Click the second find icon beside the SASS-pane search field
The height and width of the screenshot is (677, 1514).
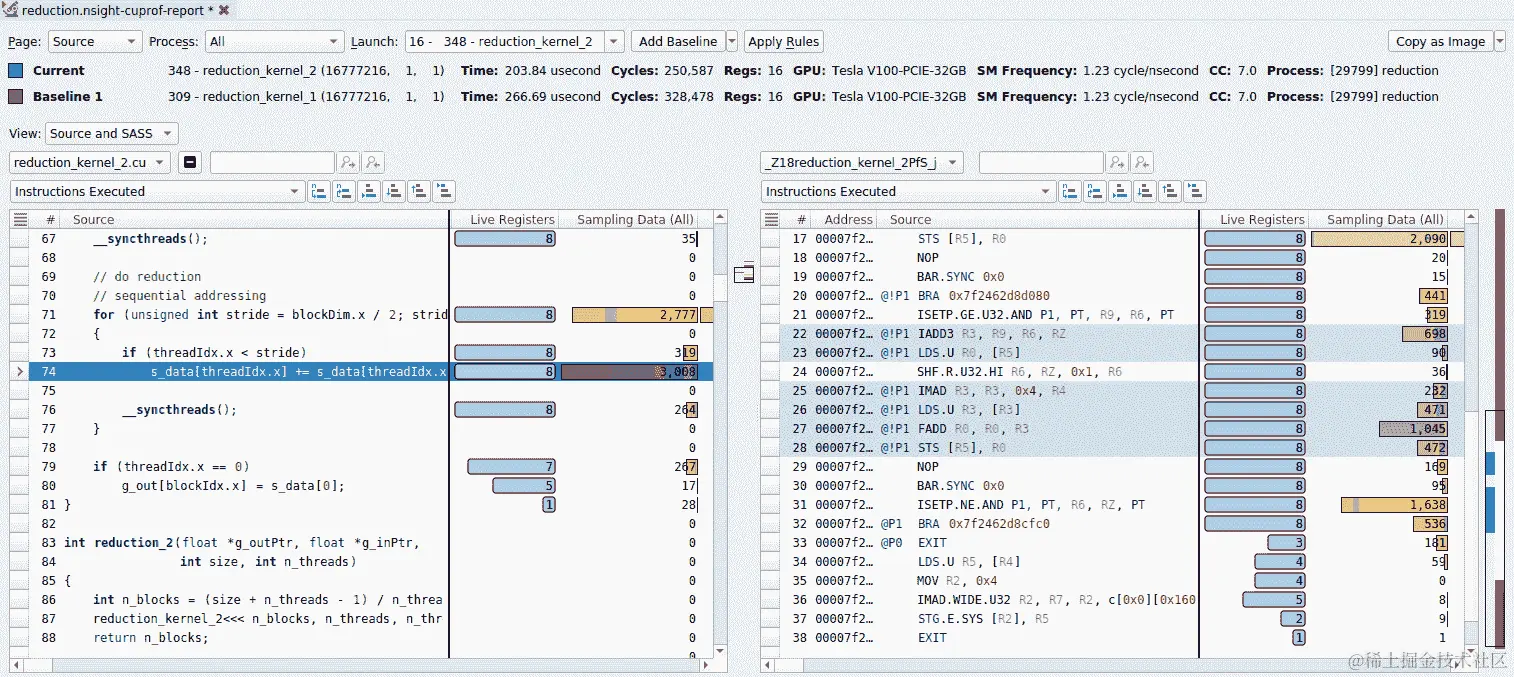point(1142,162)
